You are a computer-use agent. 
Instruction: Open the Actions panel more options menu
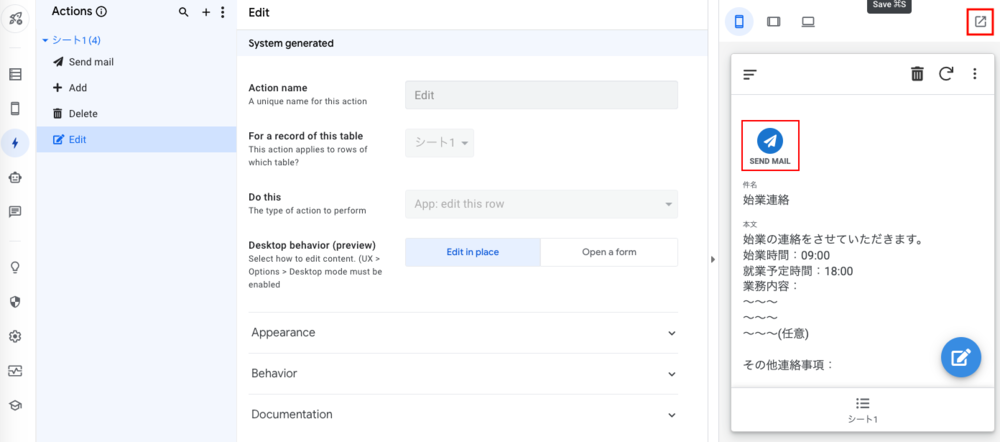click(x=222, y=12)
